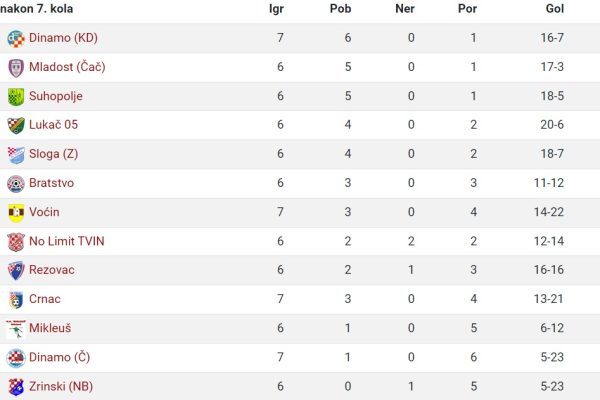Click the Lukač 05 club crest

pyautogui.click(x=16, y=126)
